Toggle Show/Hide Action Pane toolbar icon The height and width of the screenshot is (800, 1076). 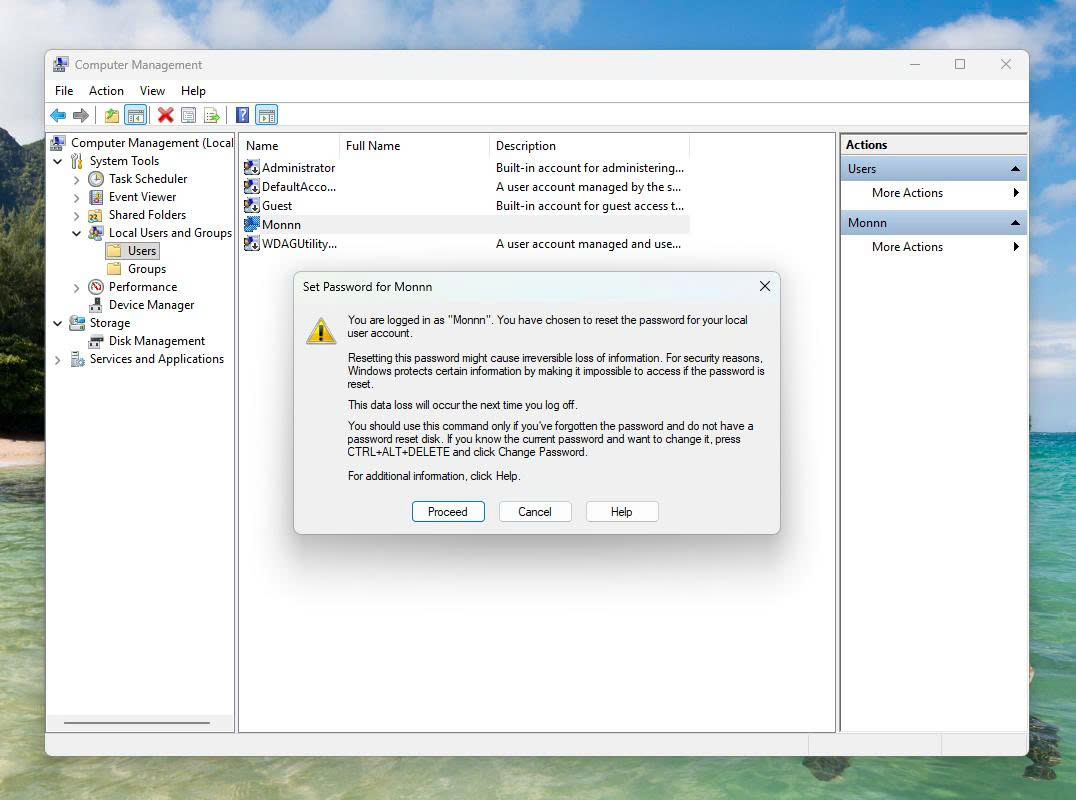pos(266,115)
